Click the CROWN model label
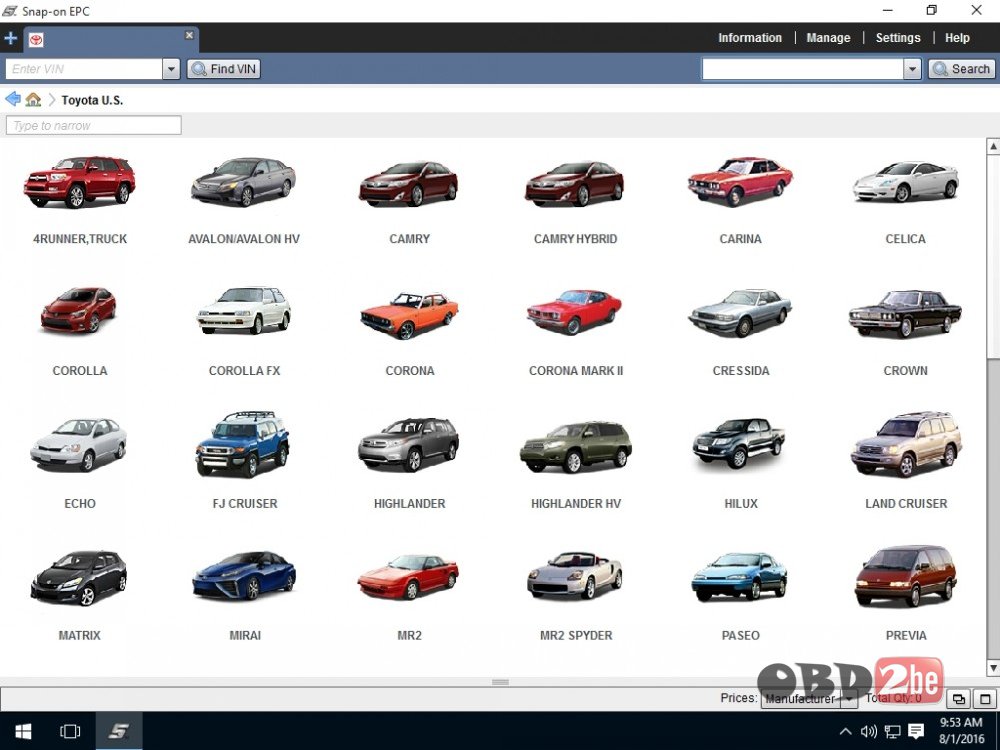 coord(906,371)
